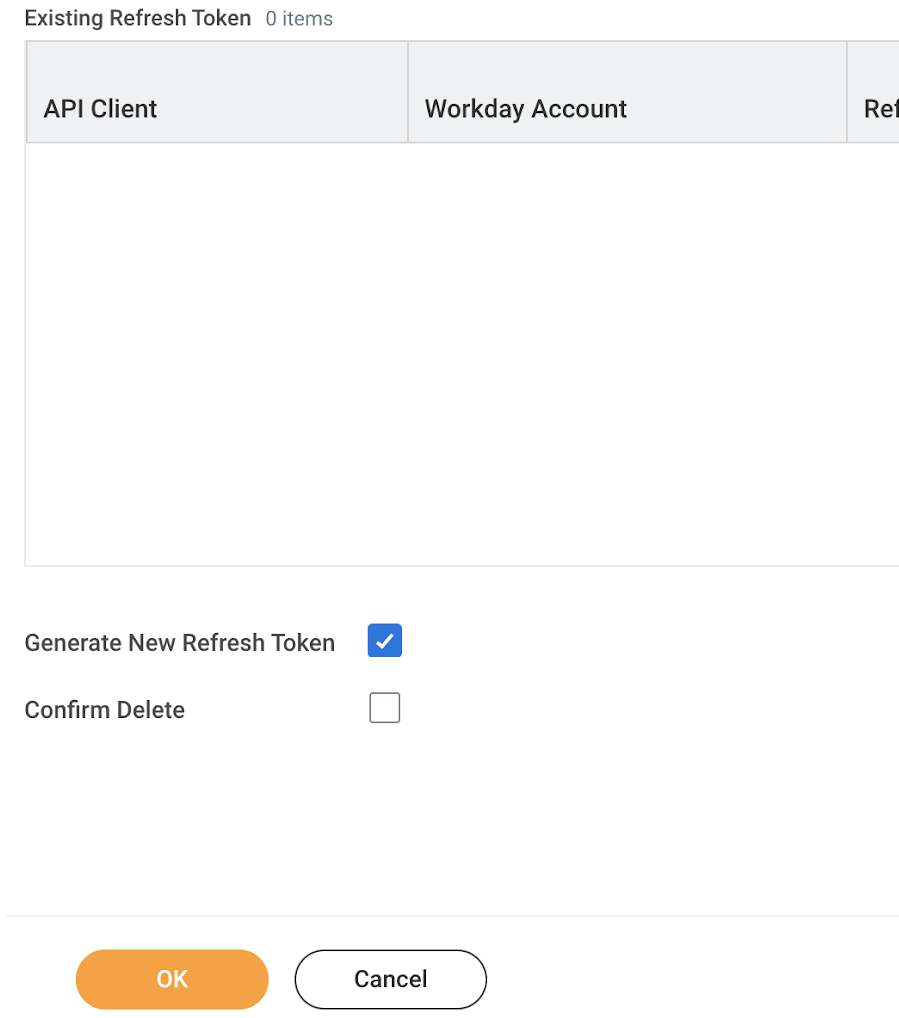Click the Confirm Delete label text
This screenshot has height=1018, width=899.
[x=105, y=710]
